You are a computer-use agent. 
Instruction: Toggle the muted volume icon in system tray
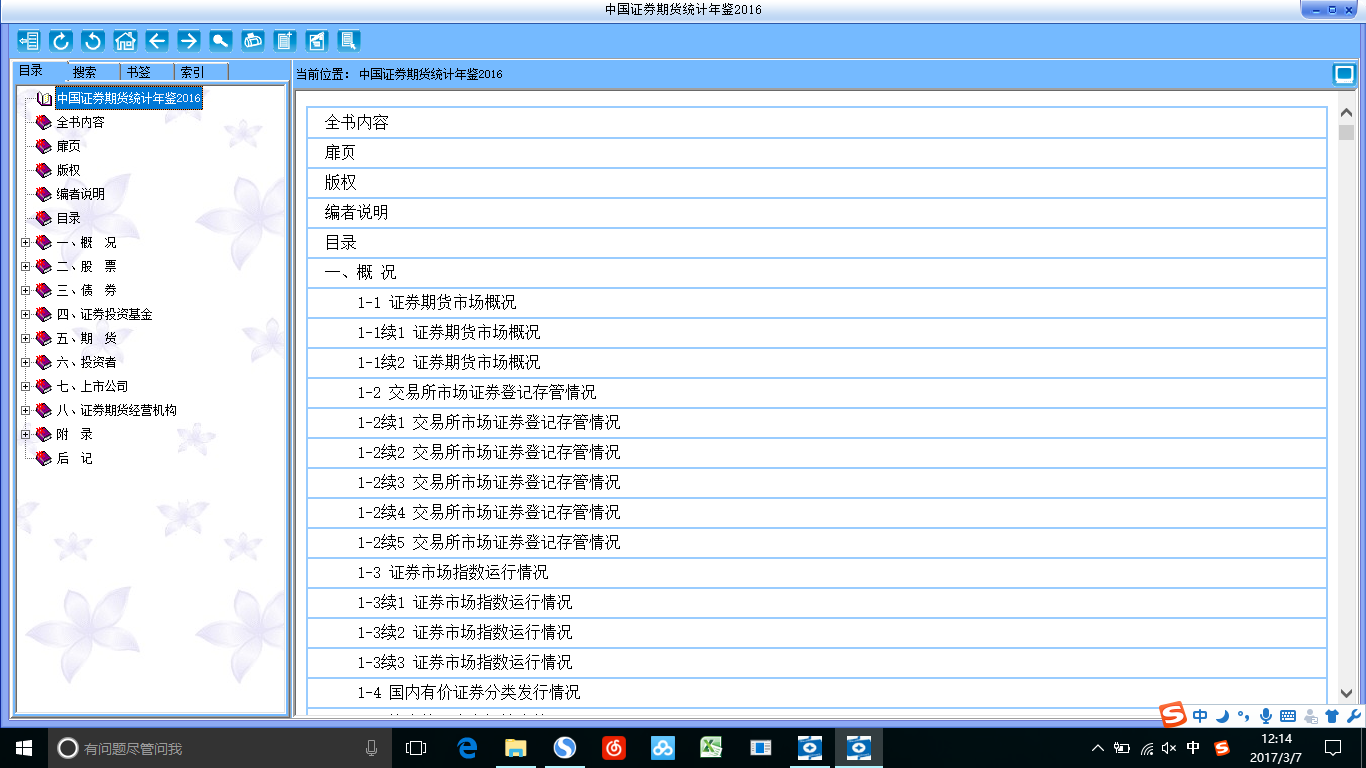point(1170,747)
